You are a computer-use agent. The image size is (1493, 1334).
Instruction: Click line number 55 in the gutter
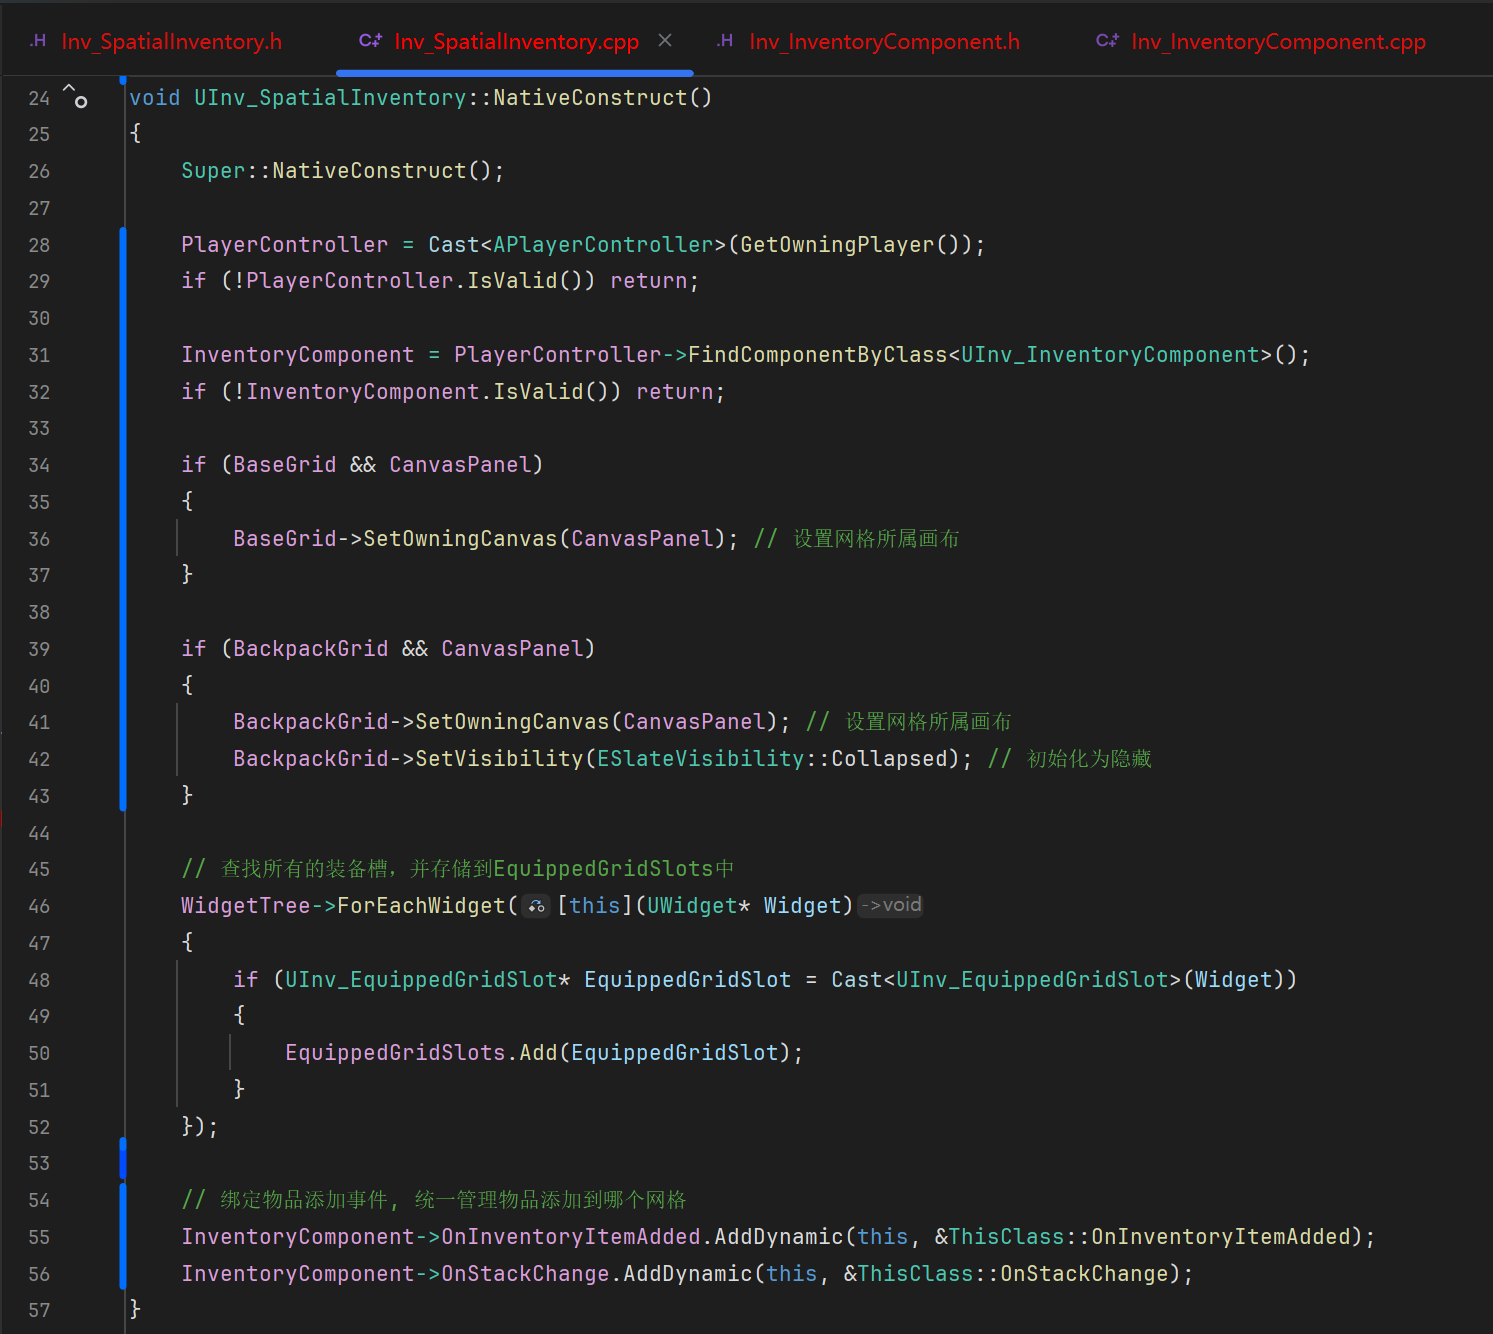(x=39, y=1237)
